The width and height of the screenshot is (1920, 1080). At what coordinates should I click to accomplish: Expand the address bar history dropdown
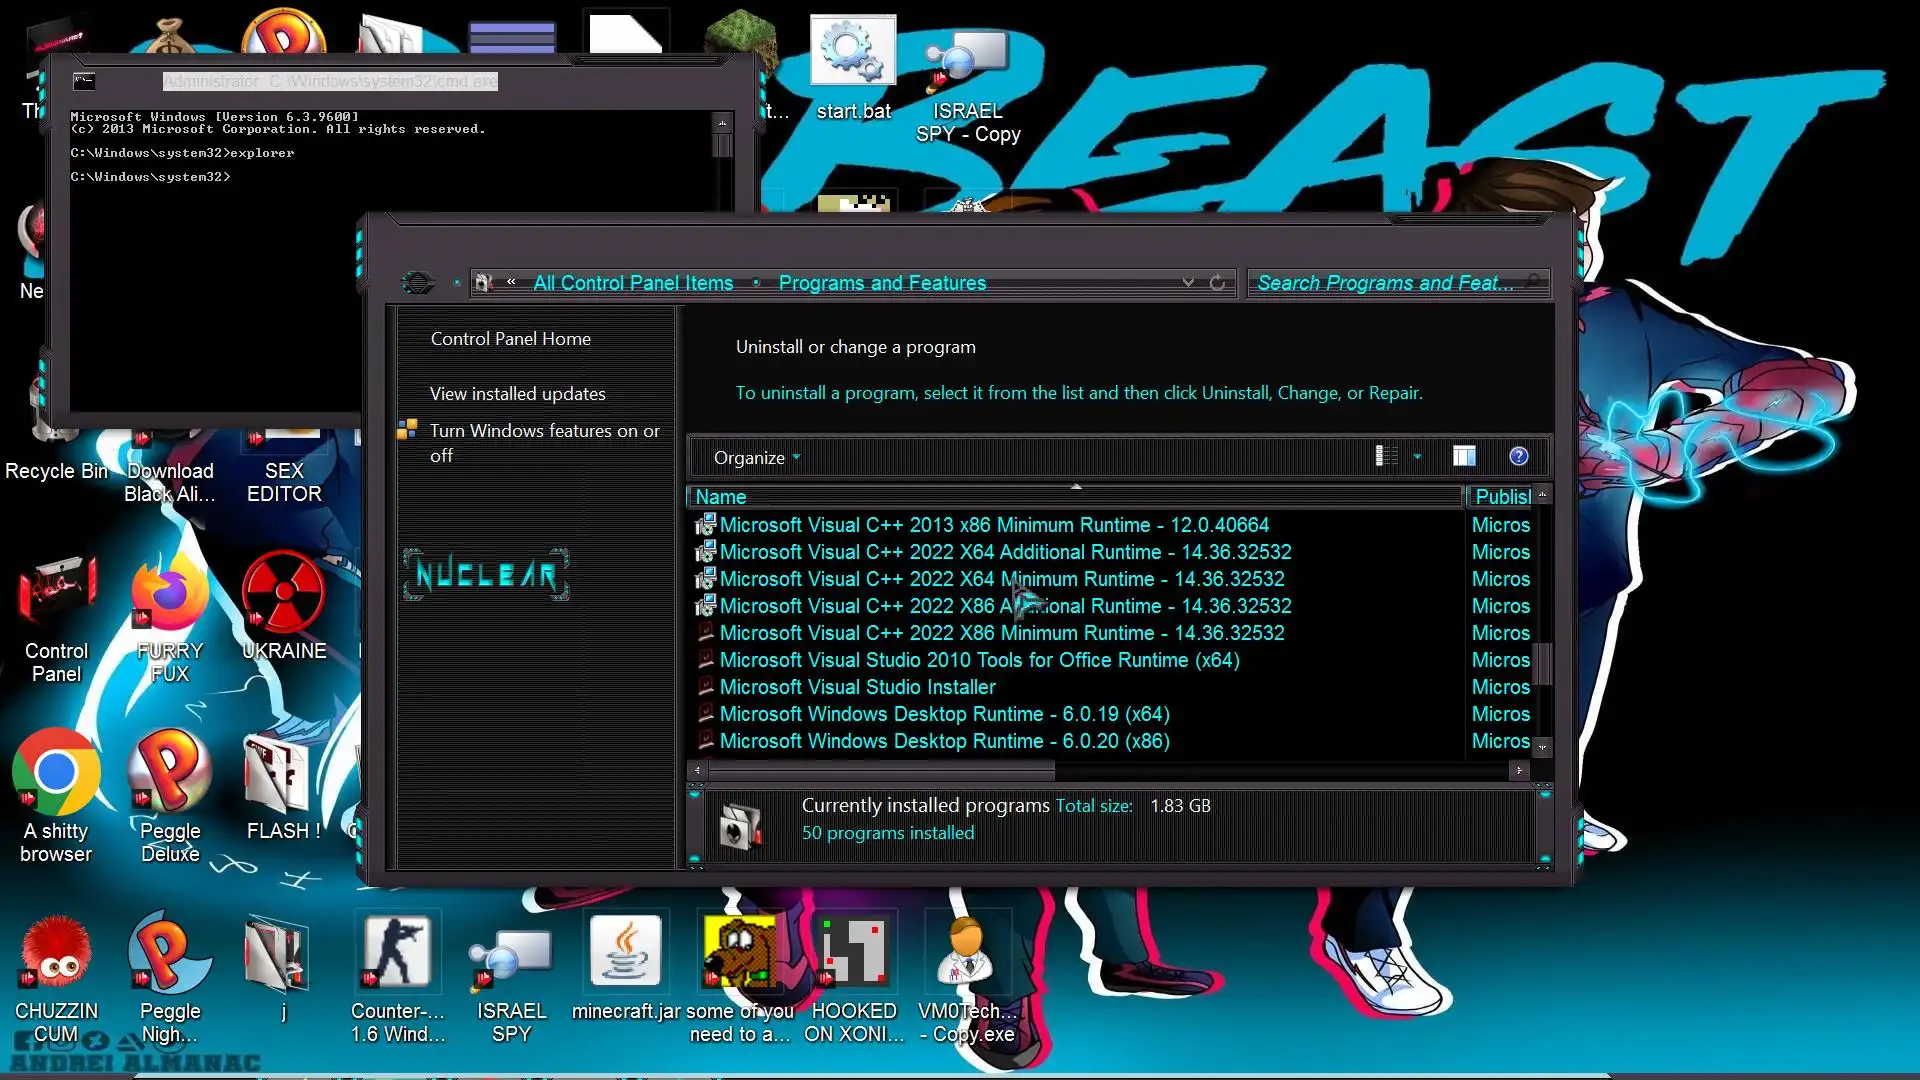pos(1188,283)
